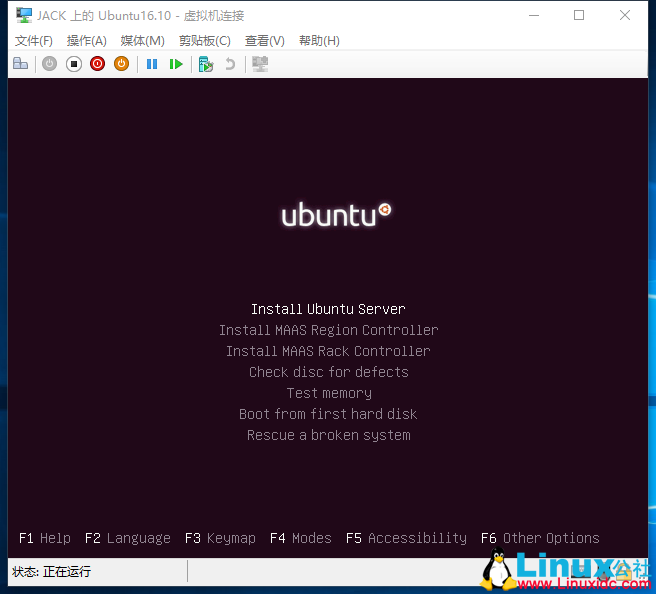The image size is (656, 594).
Task: Click the Ctrl+Alt+Del toolbar icon
Action: [x=20, y=64]
